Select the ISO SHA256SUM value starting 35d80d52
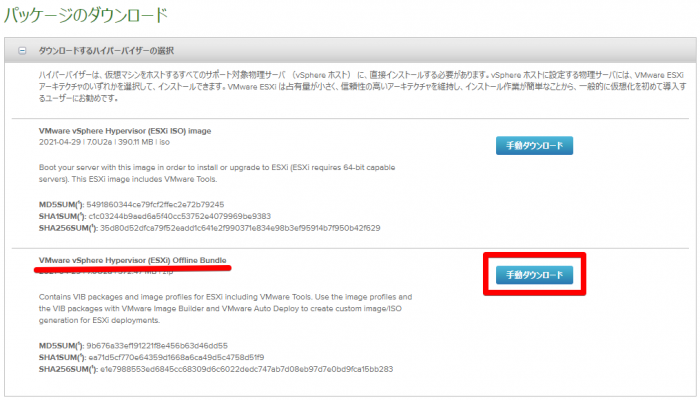 coord(240,228)
